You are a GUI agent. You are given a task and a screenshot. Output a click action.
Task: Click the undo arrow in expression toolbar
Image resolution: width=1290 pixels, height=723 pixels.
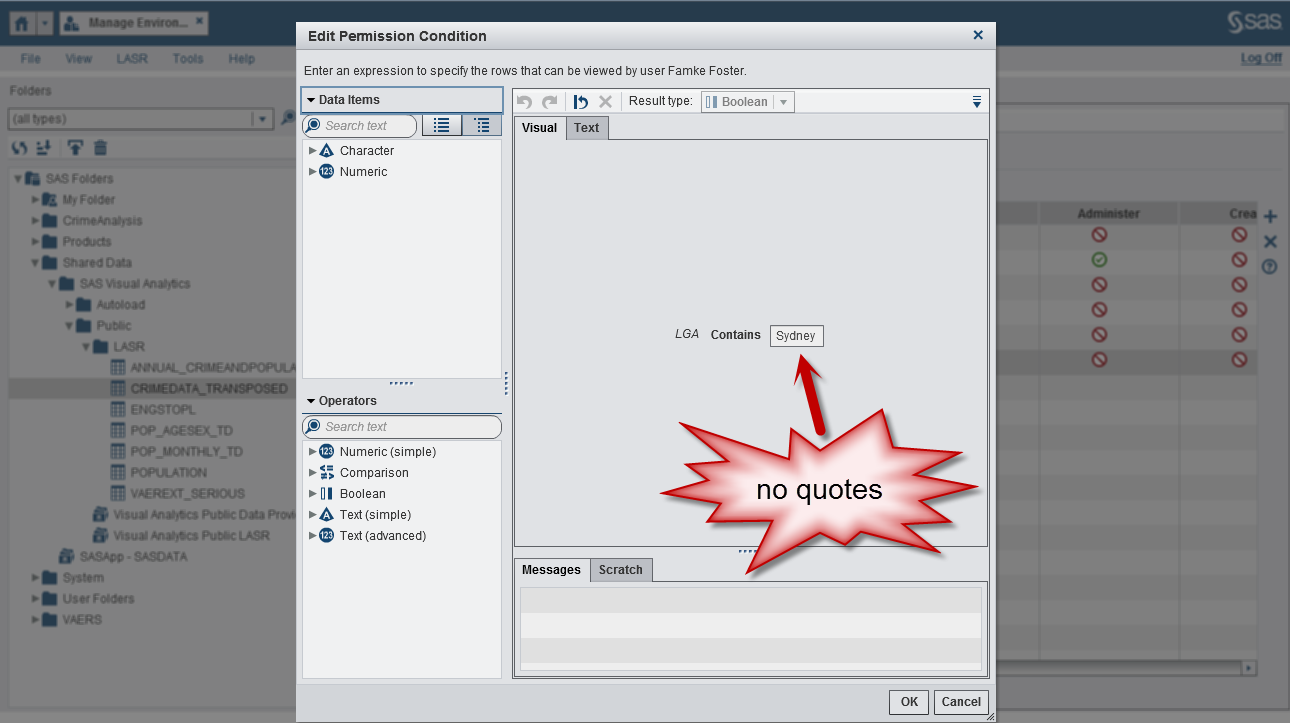pyautogui.click(x=525, y=102)
